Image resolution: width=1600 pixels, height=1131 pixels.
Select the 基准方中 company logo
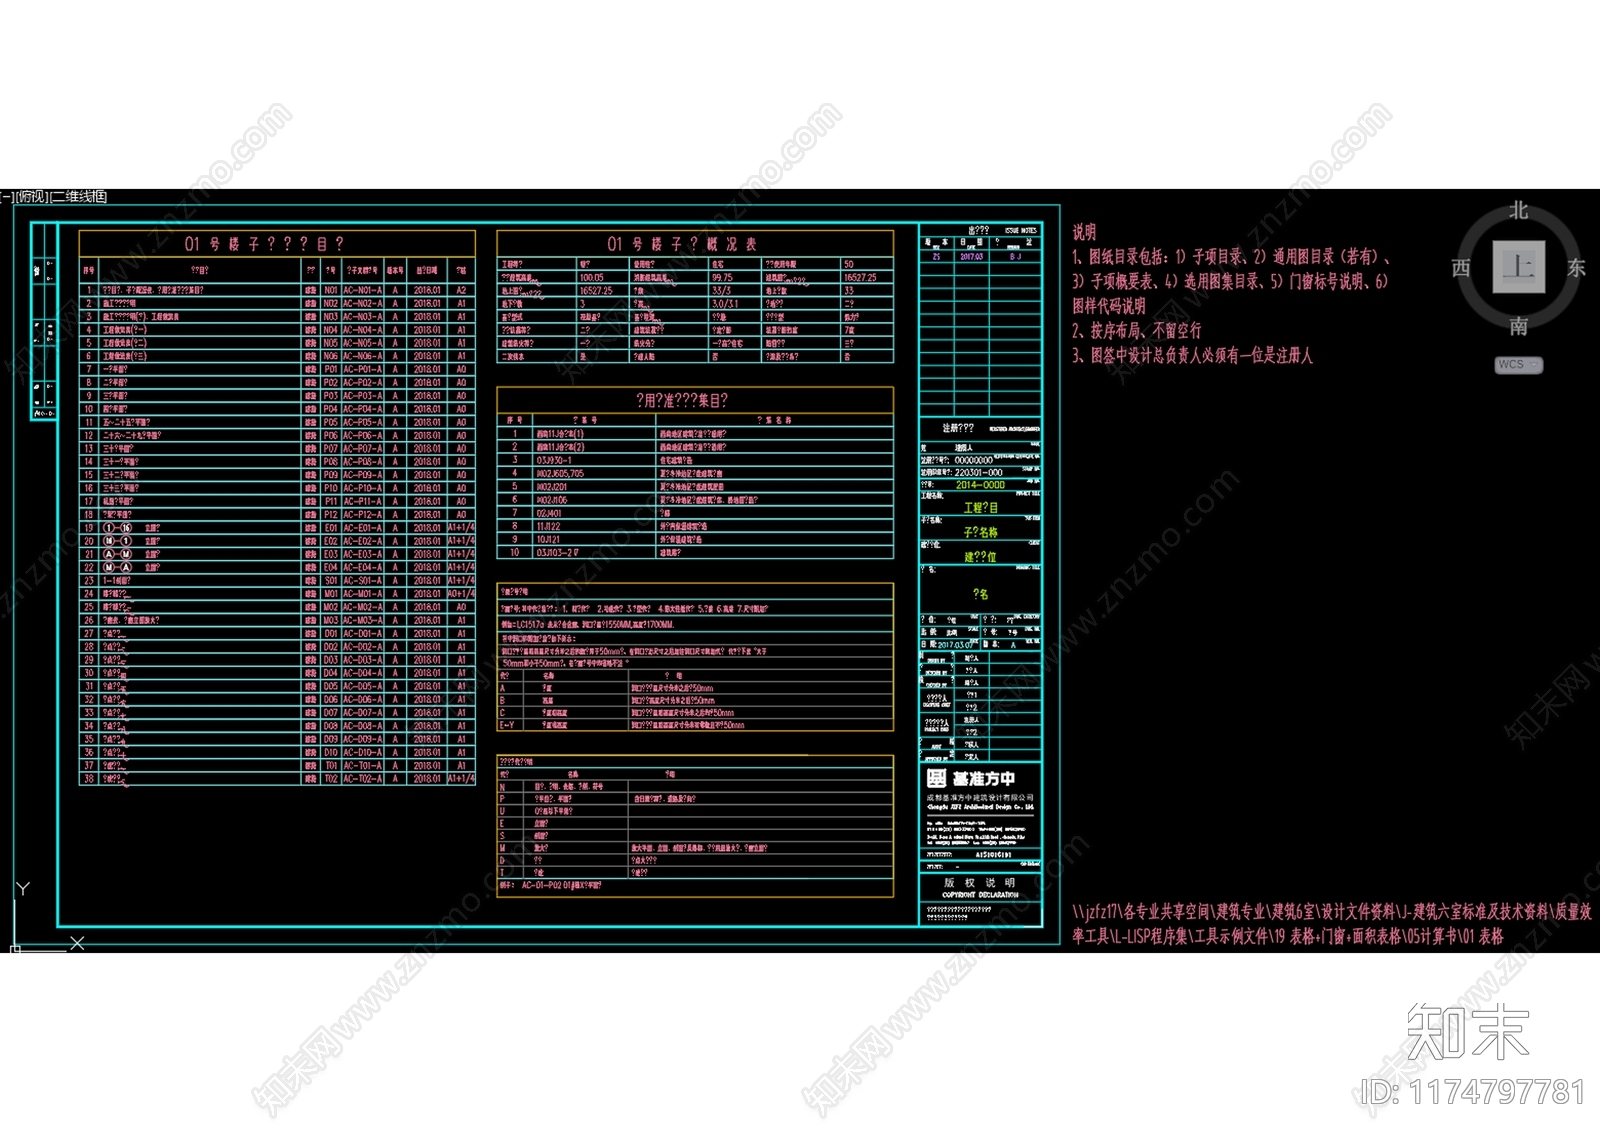click(x=970, y=778)
